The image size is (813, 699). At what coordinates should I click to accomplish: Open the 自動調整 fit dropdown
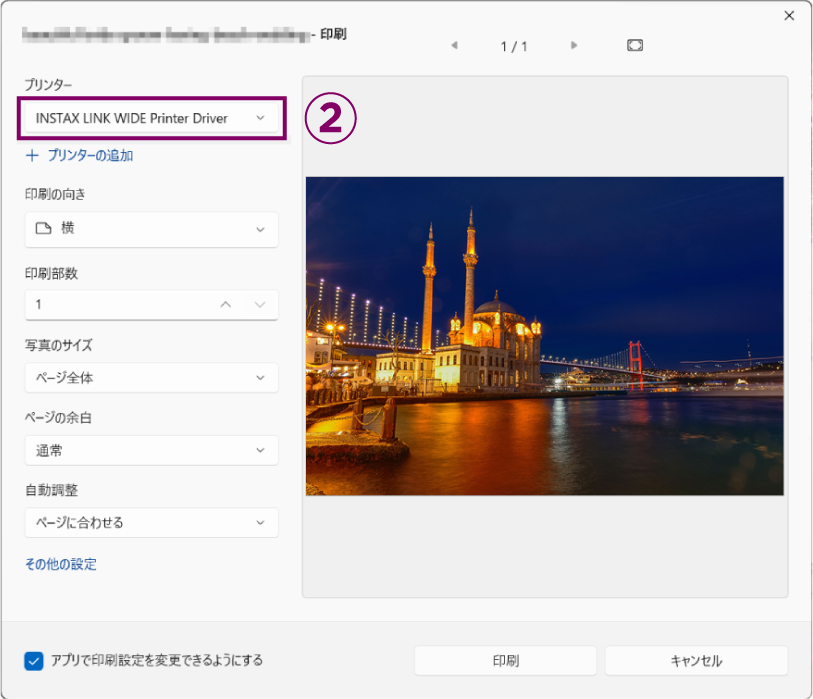click(x=151, y=522)
